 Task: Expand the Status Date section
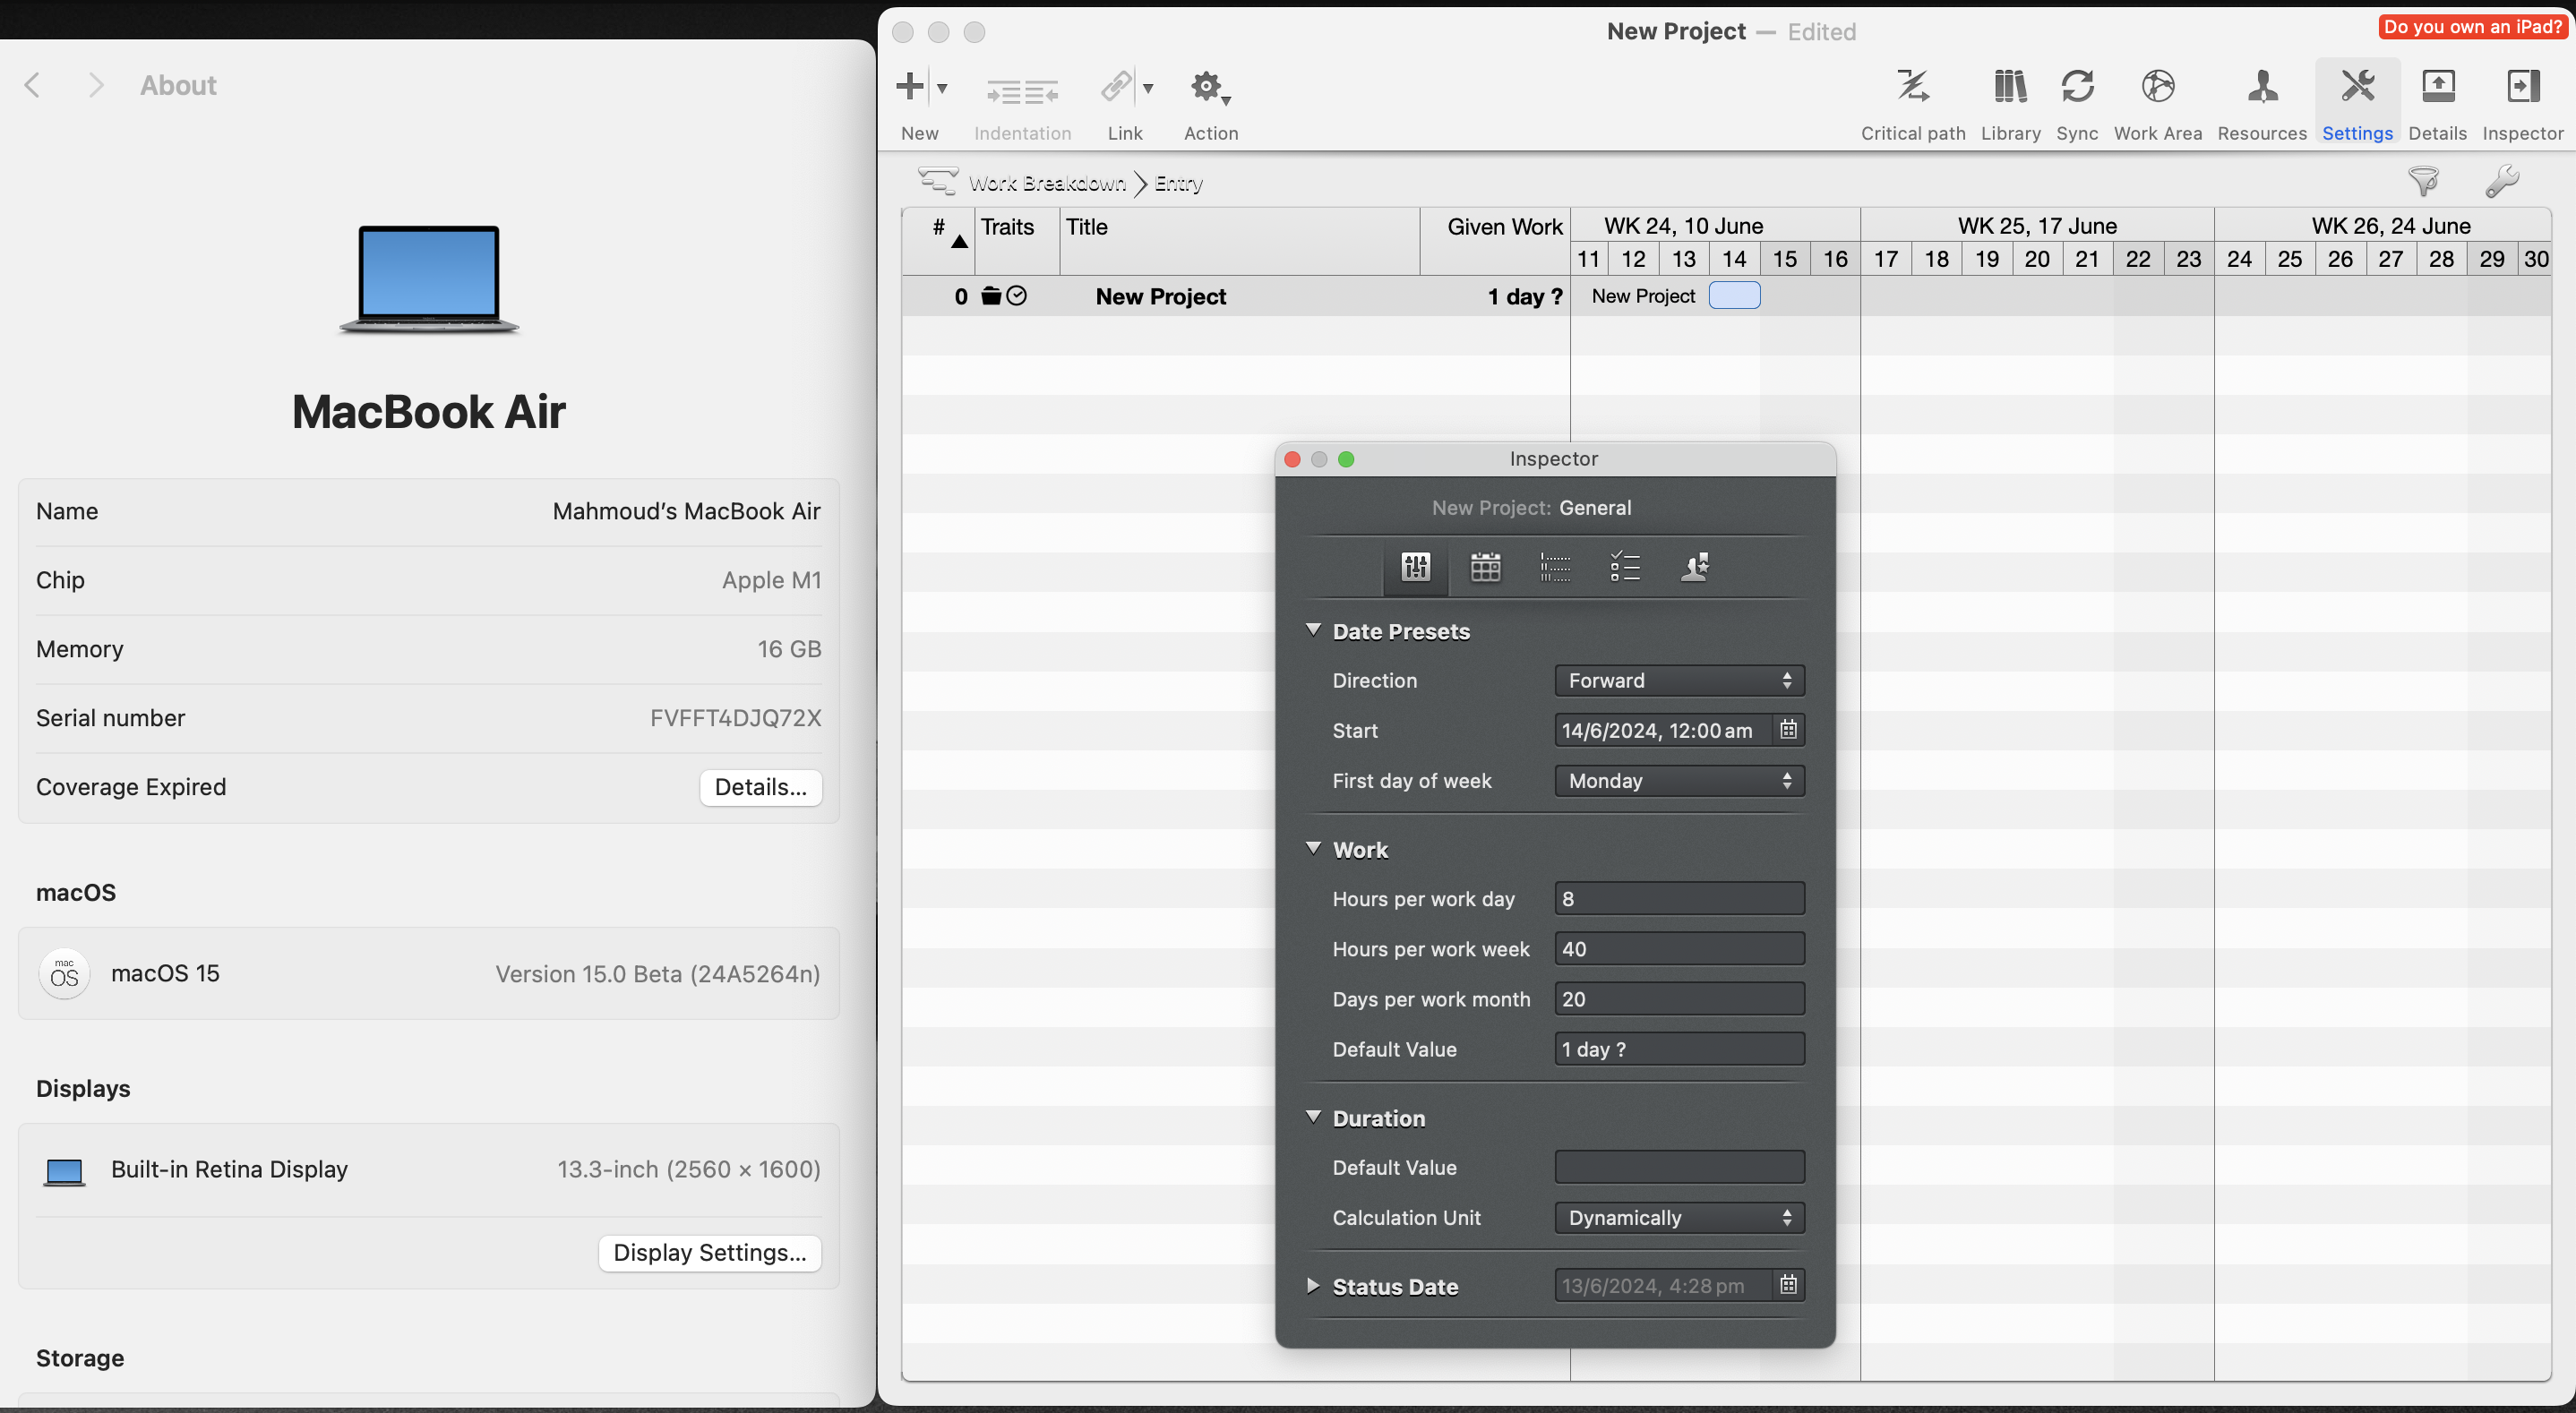coord(1313,1286)
